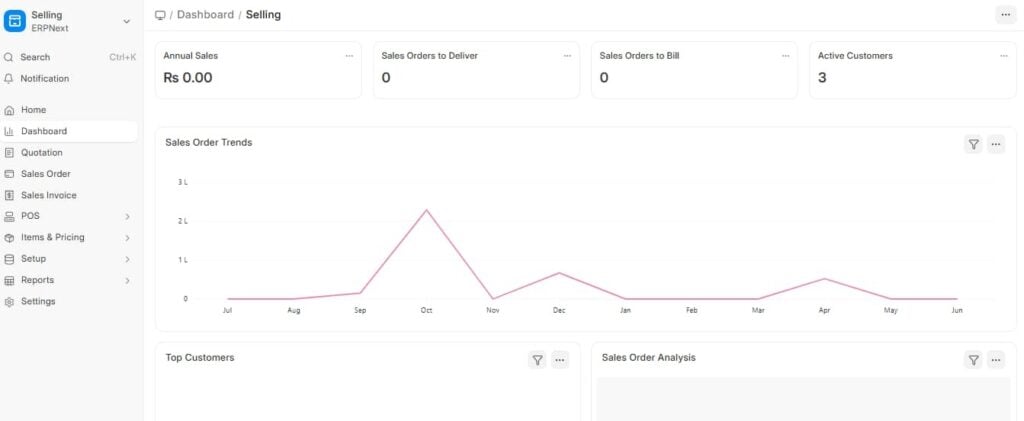Click the October peak on trend line
This screenshot has width=1024, height=421.
[427, 210]
